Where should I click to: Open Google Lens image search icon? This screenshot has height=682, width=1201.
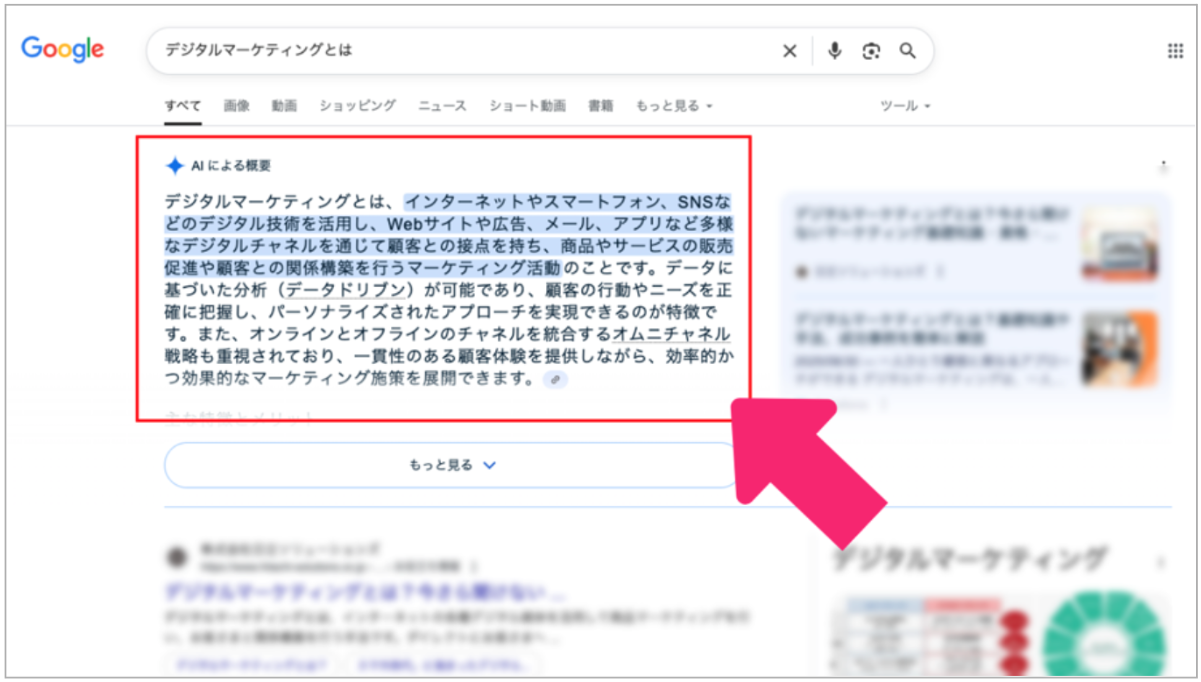(x=871, y=51)
